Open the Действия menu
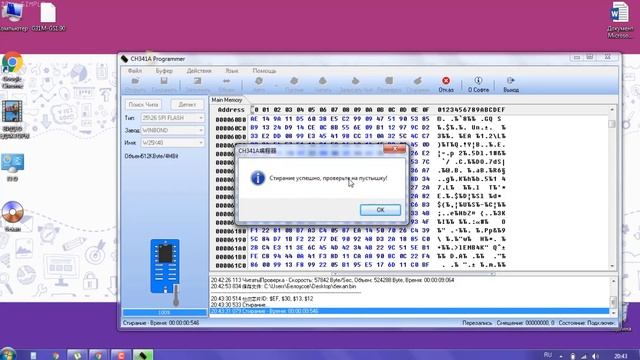Screen dimensions: 640x360 [199, 71]
